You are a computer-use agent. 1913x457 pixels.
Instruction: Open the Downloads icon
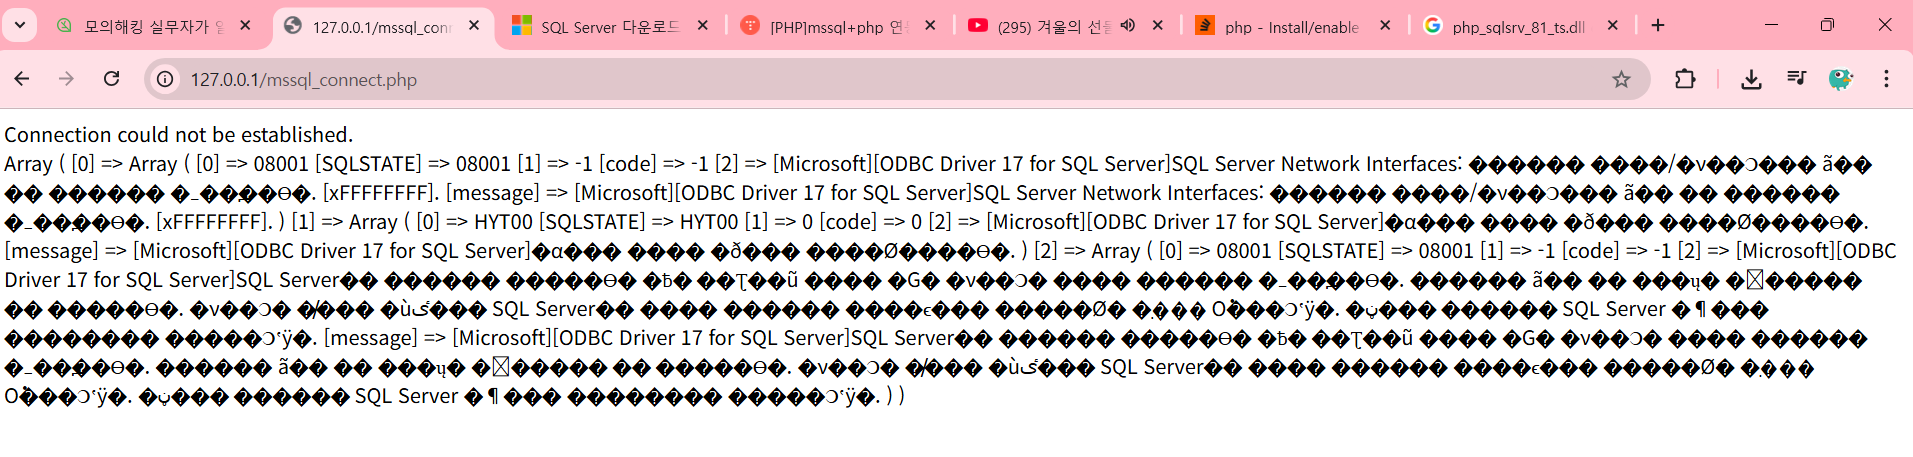[x=1751, y=79]
